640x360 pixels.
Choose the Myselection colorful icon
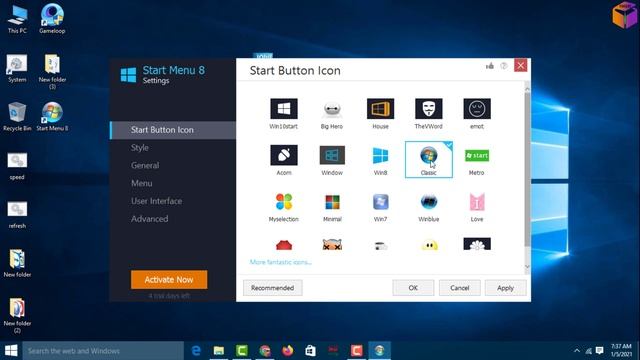284,207
